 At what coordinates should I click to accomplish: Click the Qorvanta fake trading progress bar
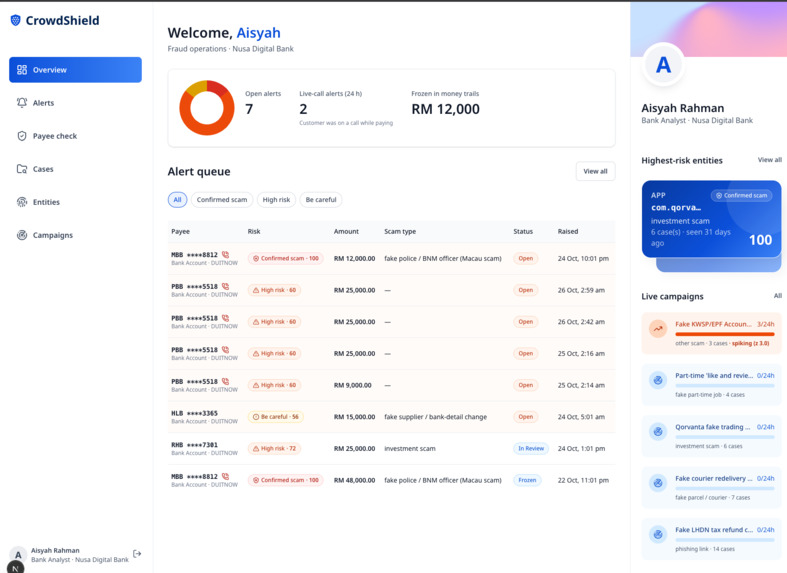725,437
